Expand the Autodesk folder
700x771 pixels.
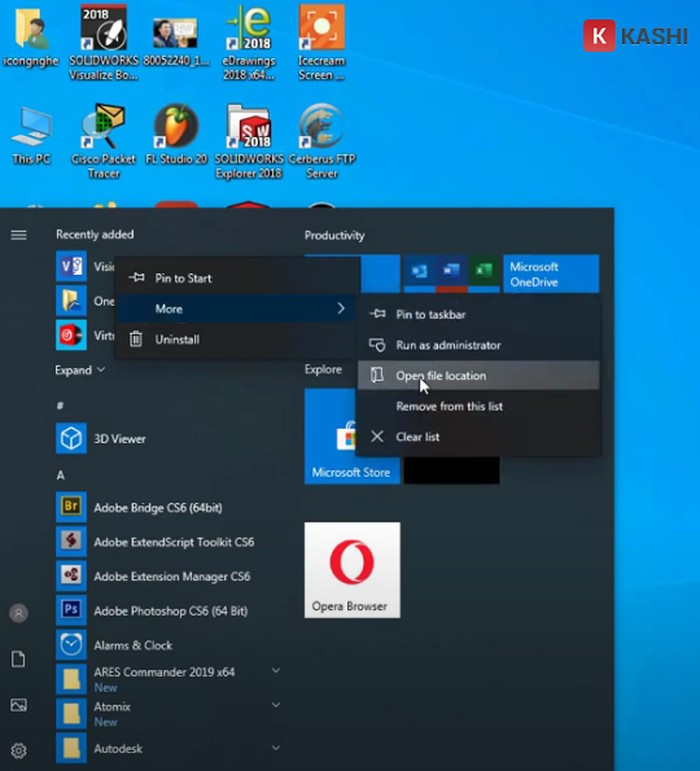[276, 747]
